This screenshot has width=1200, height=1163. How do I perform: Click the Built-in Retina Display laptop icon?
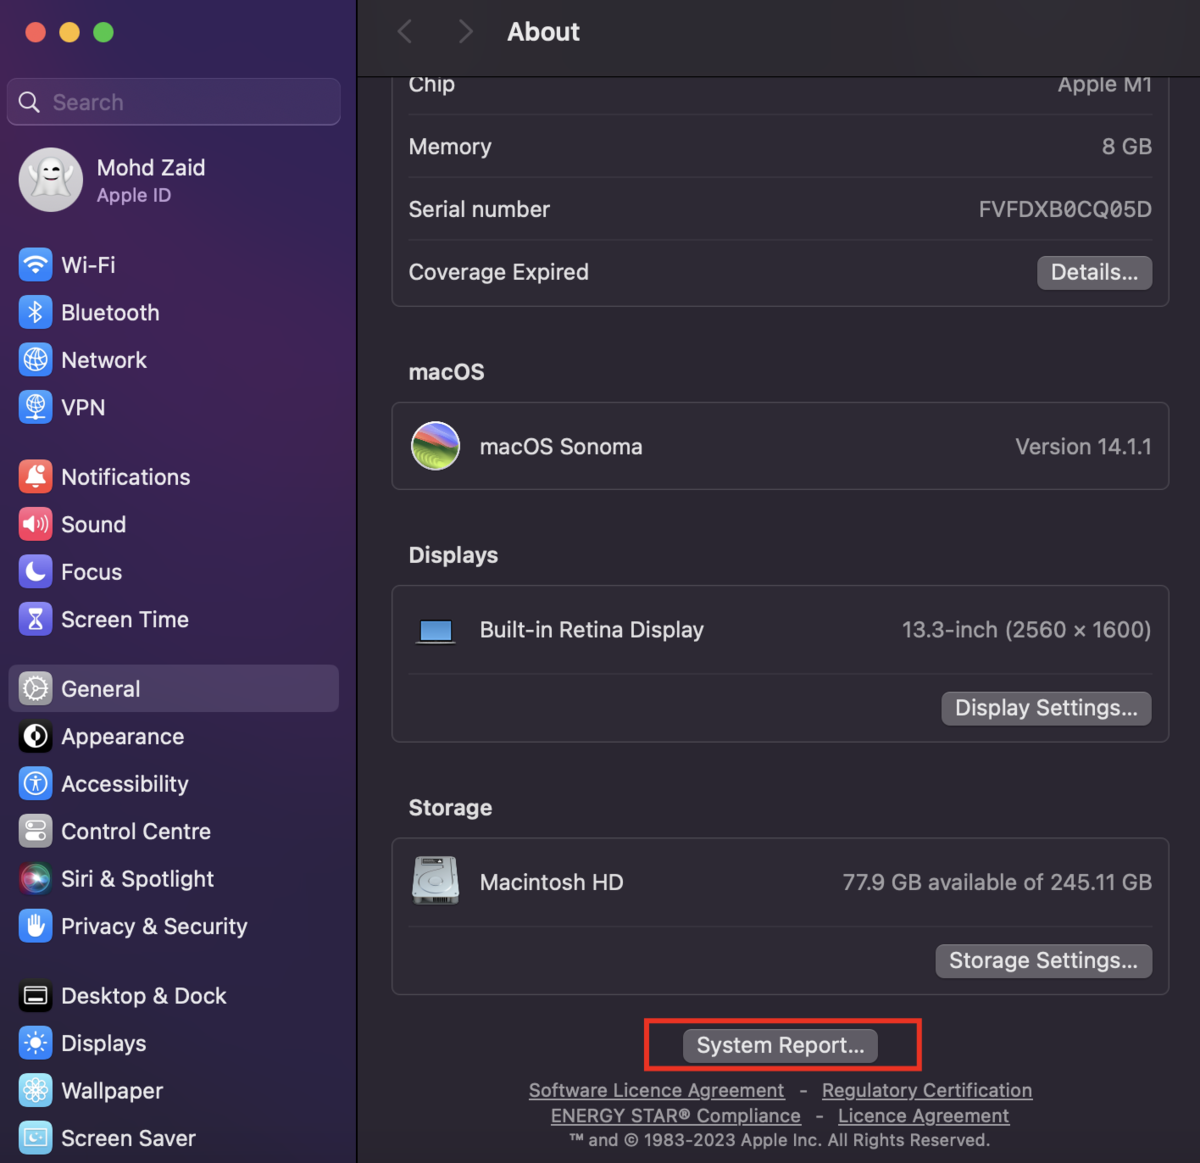coord(435,631)
